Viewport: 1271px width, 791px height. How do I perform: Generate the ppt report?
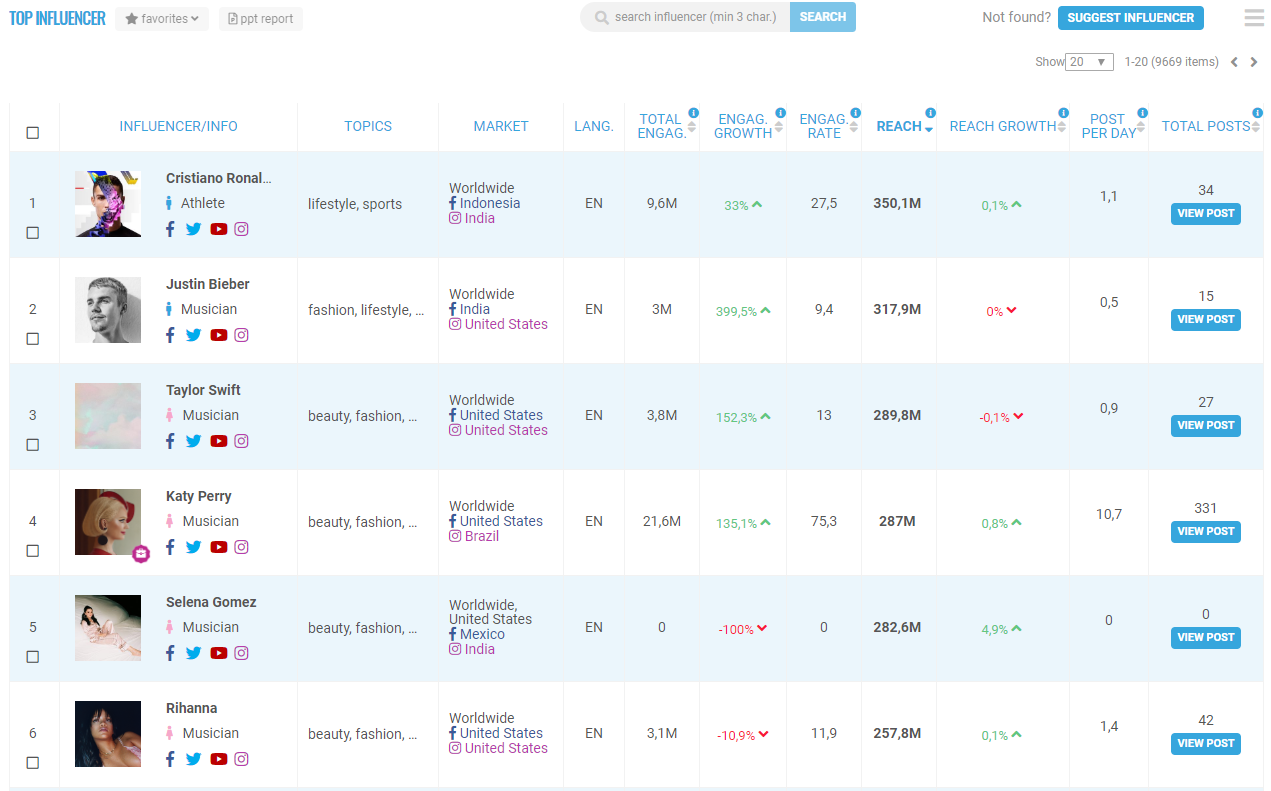(x=261, y=18)
